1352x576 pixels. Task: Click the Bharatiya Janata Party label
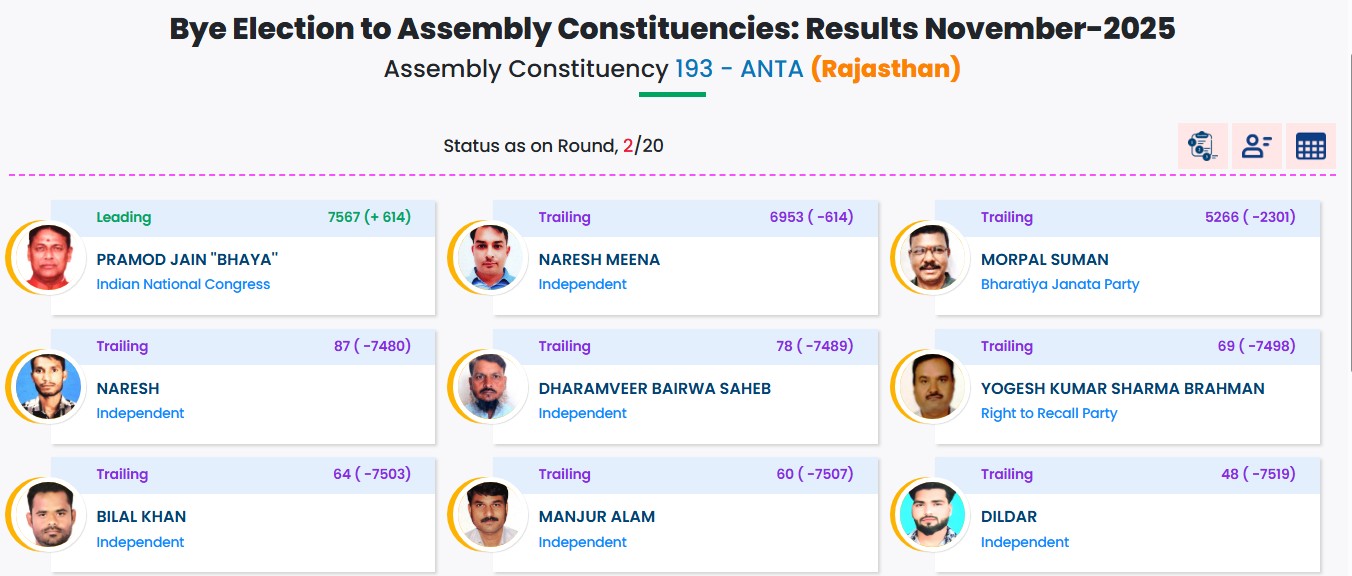[1060, 284]
